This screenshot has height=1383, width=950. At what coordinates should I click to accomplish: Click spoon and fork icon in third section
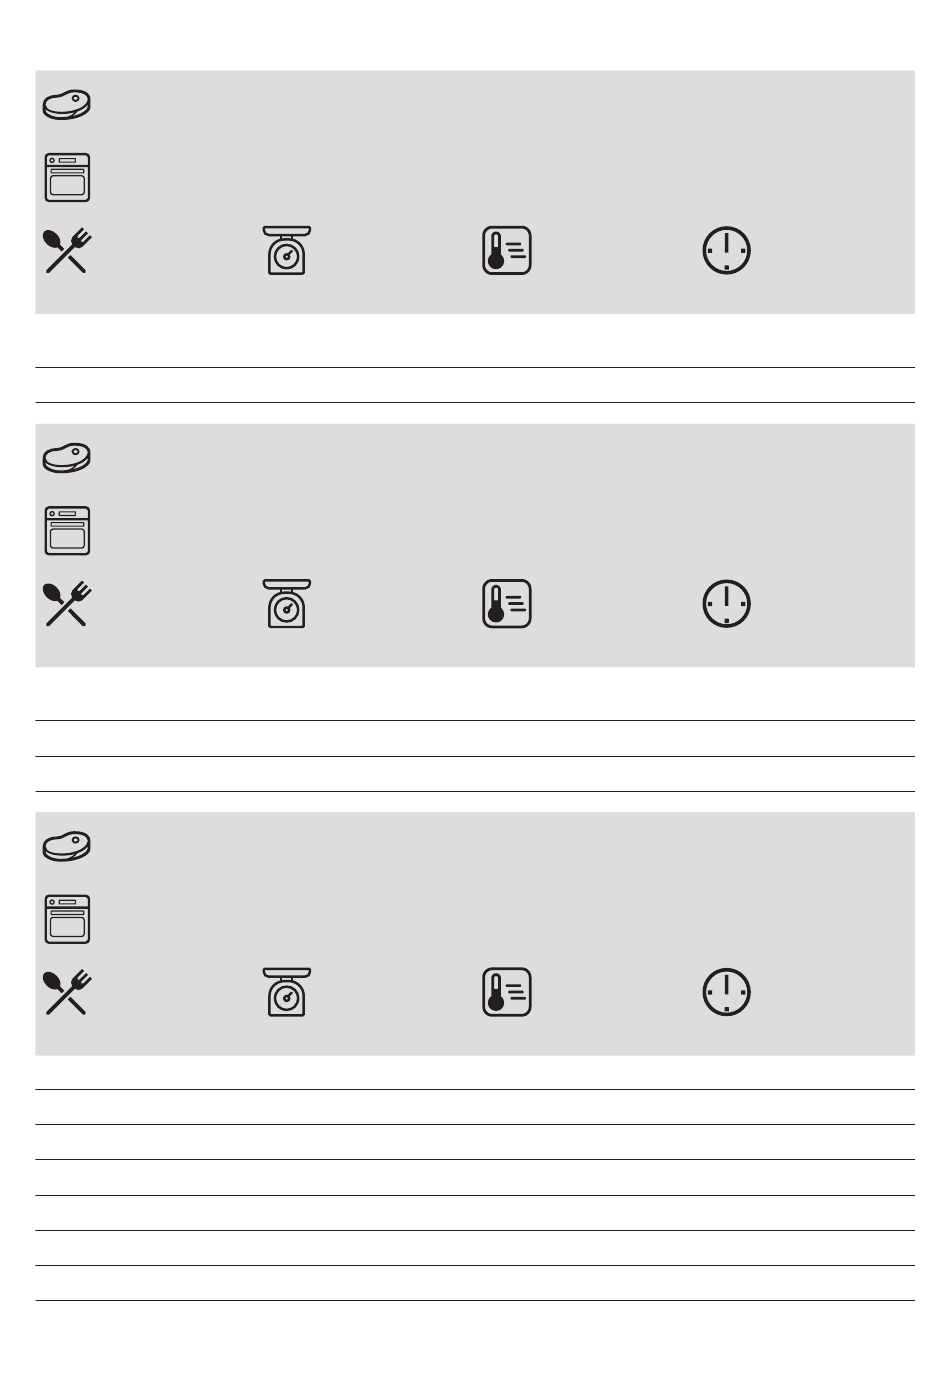tap(67, 992)
